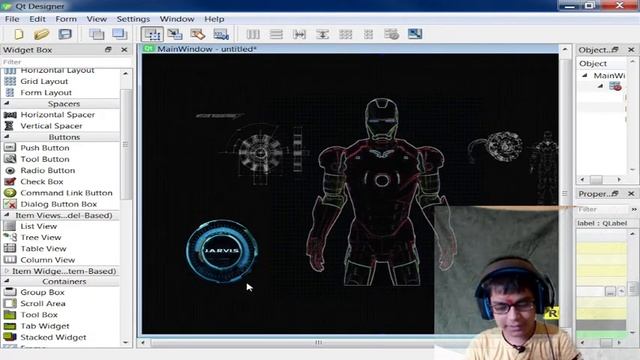Open a form using the folder icon
This screenshot has height=360, width=640.
(41, 34)
